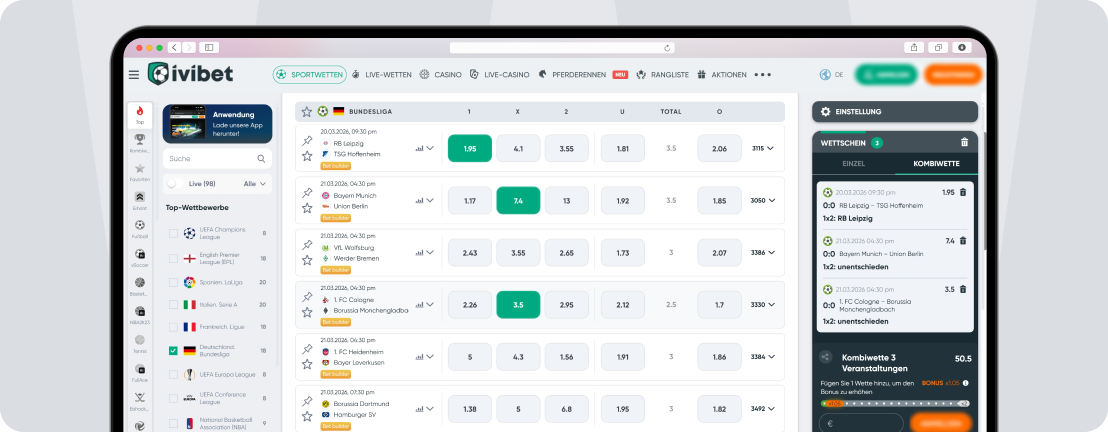Delete Bayern Munich bet from slip
Image resolution: width=1108 pixels, height=432 pixels.
tap(962, 241)
